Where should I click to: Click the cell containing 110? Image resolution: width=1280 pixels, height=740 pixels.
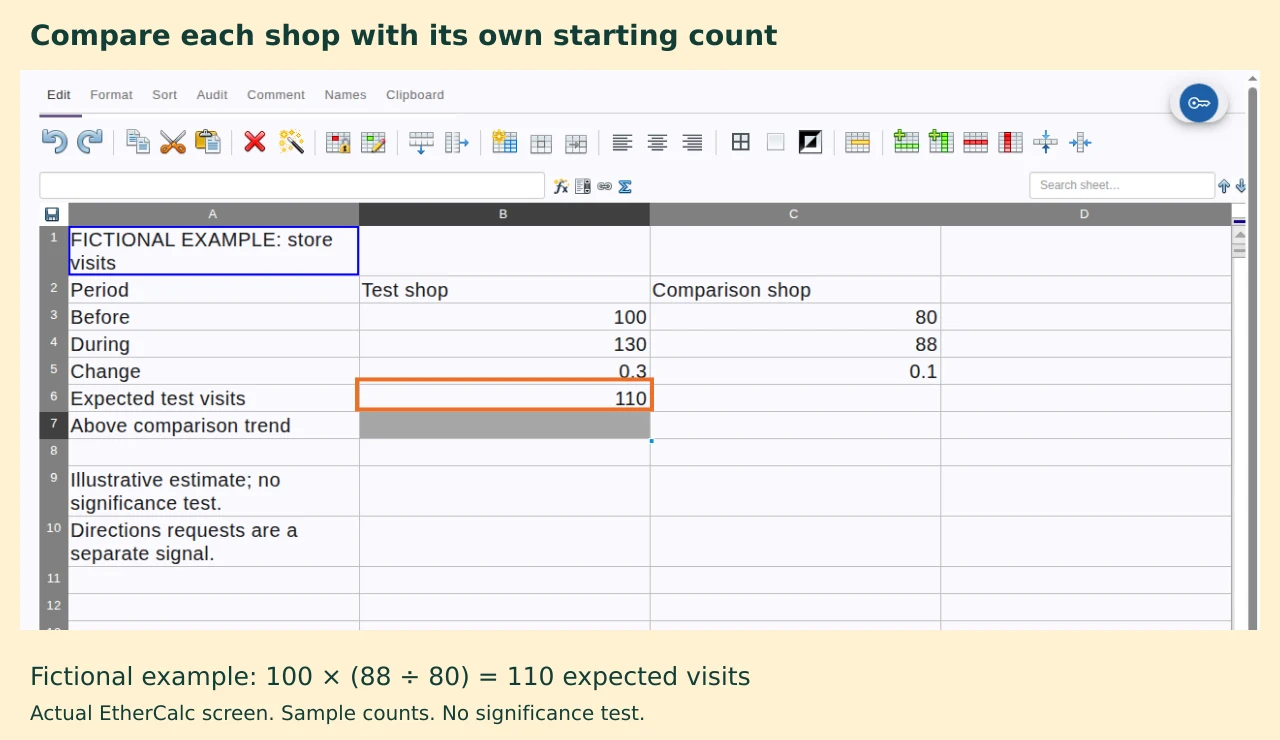504,398
